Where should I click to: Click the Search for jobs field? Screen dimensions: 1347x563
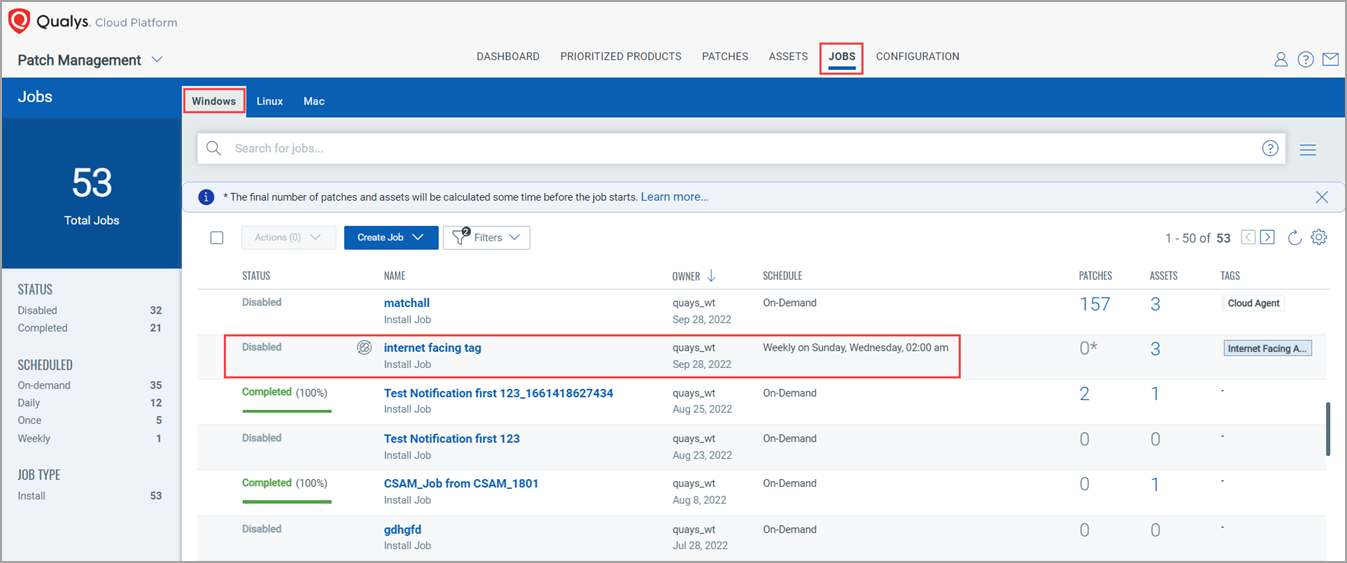pyautogui.click(x=740, y=148)
